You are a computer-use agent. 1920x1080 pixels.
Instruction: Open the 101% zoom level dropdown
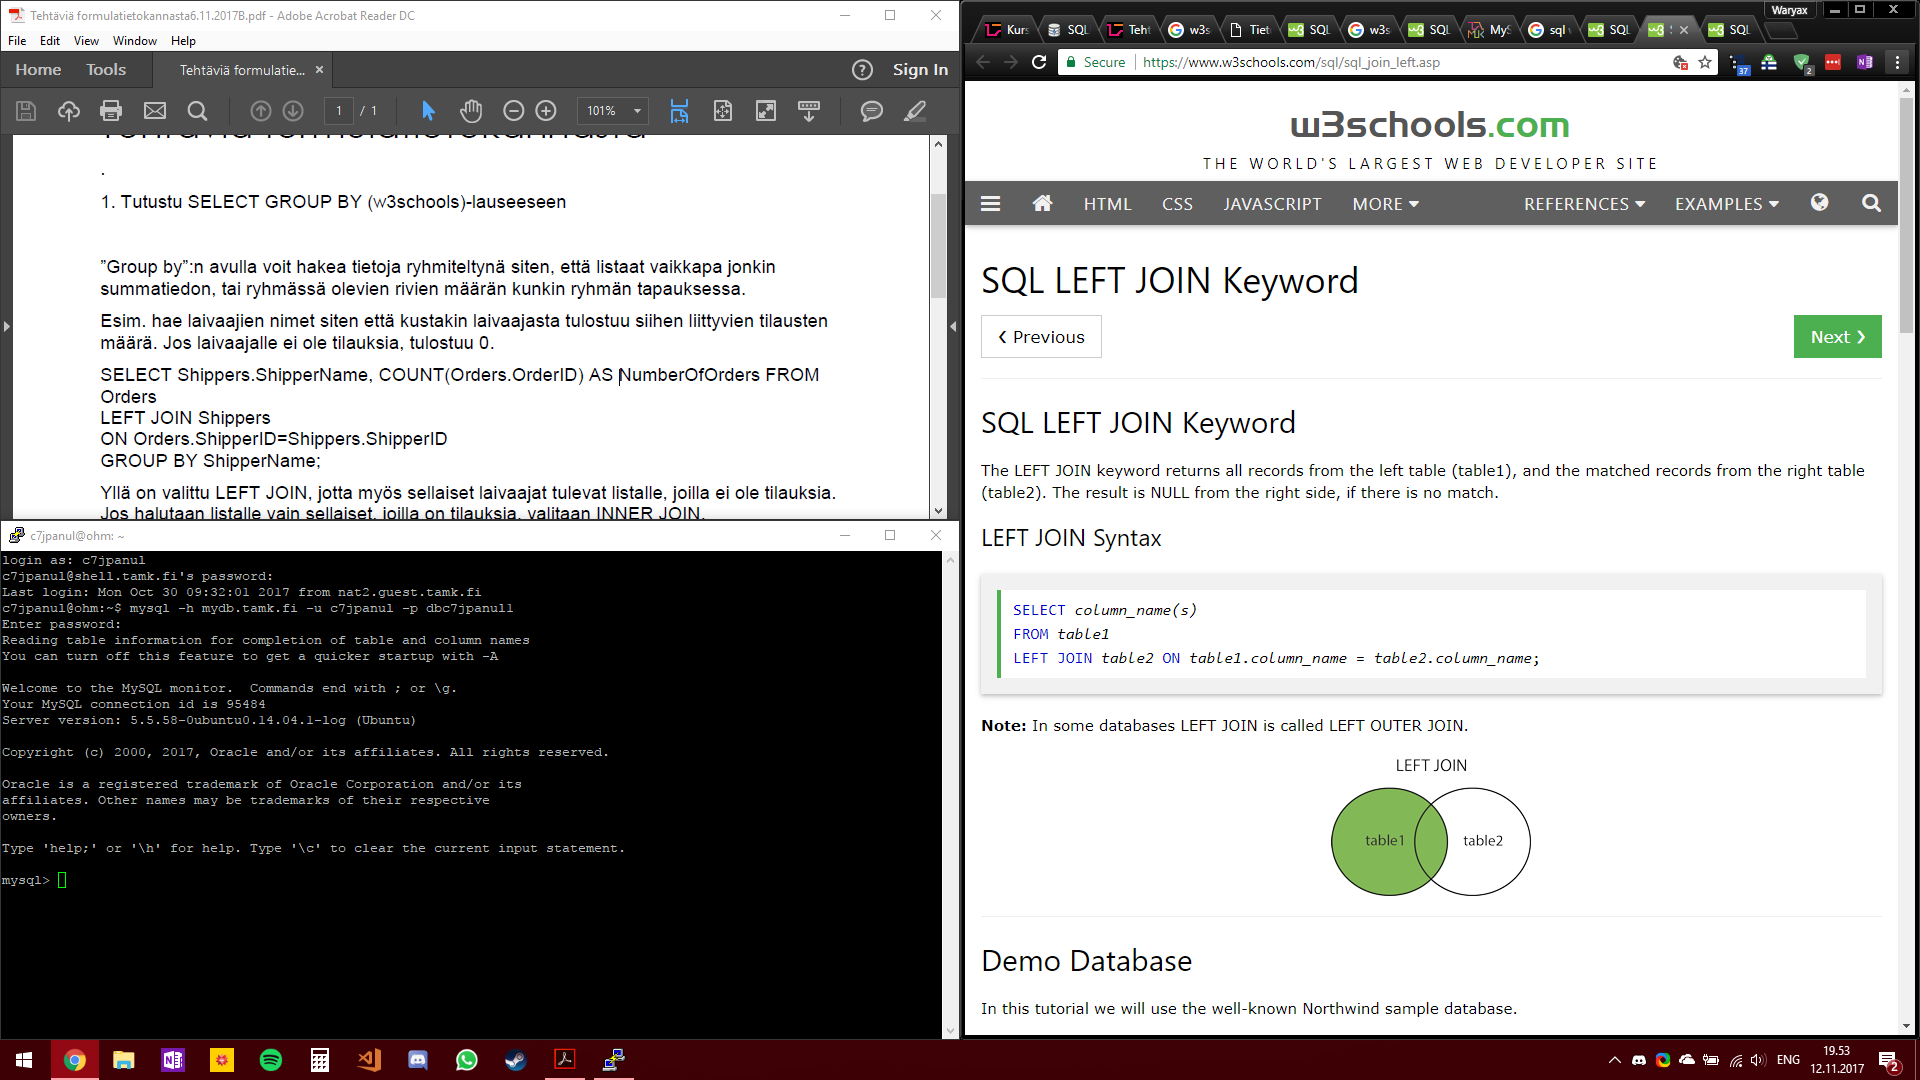(637, 111)
